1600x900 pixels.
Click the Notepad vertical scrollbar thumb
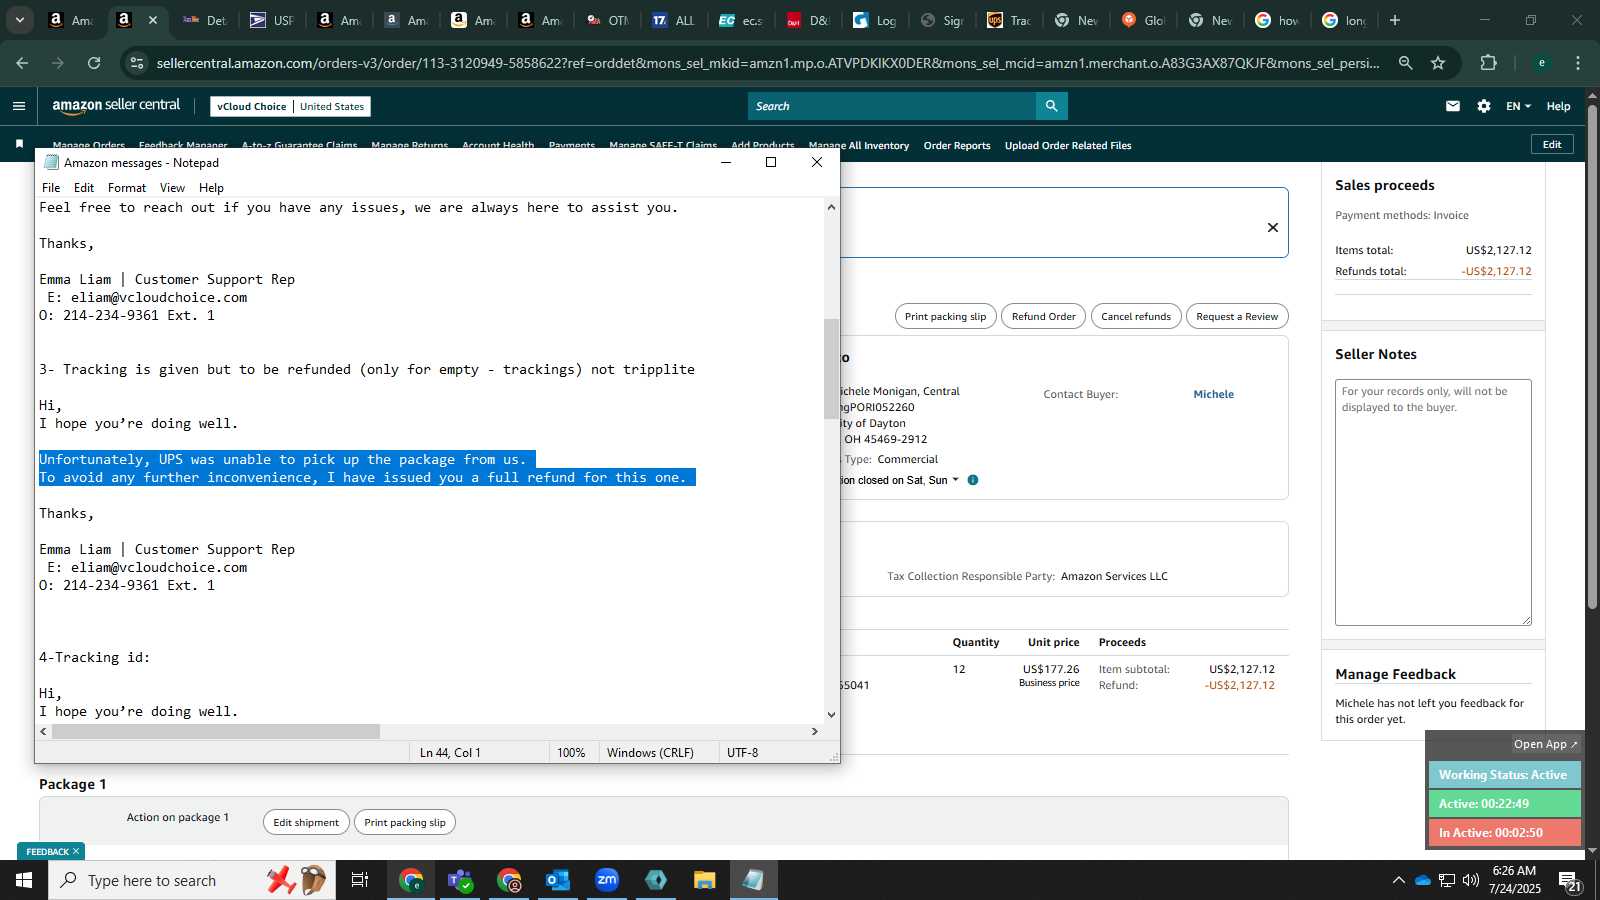[831, 368]
